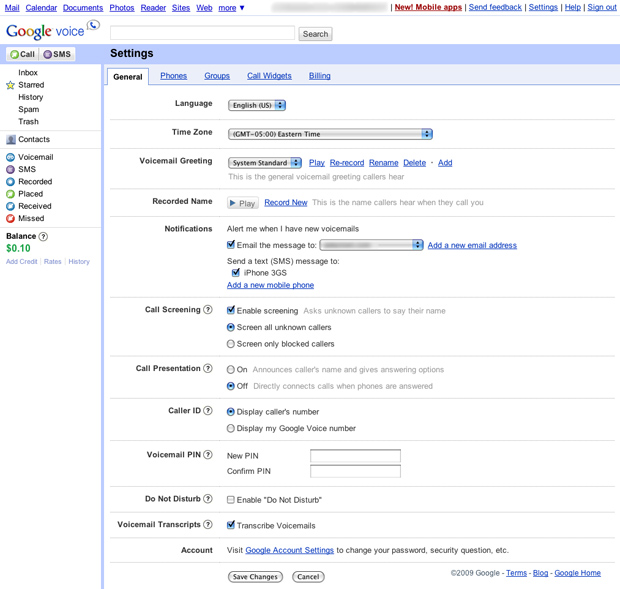Open the Call Widgets tab
This screenshot has height=589, width=620.
(269, 76)
